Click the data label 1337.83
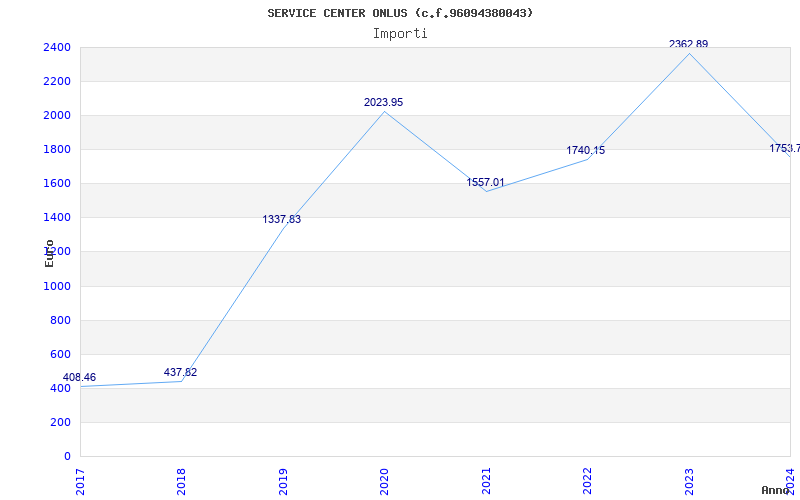The image size is (800, 500). (282, 219)
